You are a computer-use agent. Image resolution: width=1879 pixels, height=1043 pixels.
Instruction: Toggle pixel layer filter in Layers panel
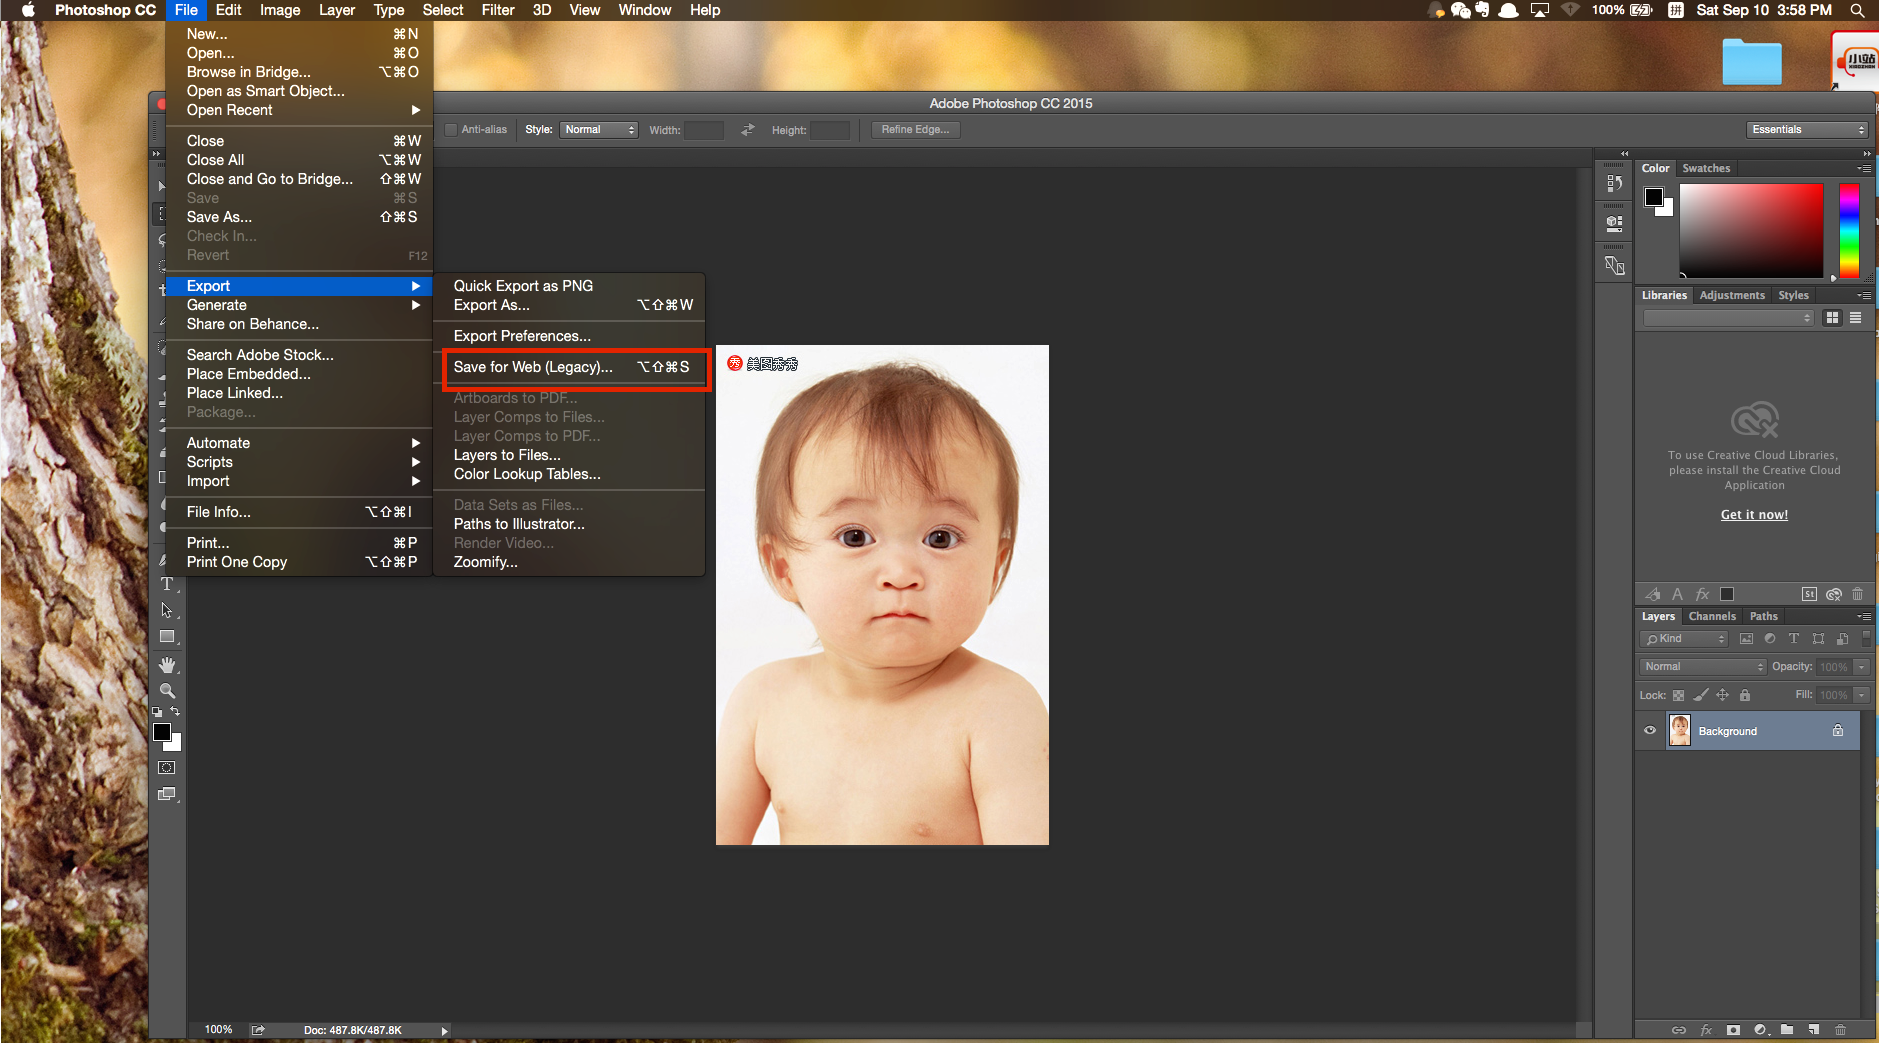1746,639
